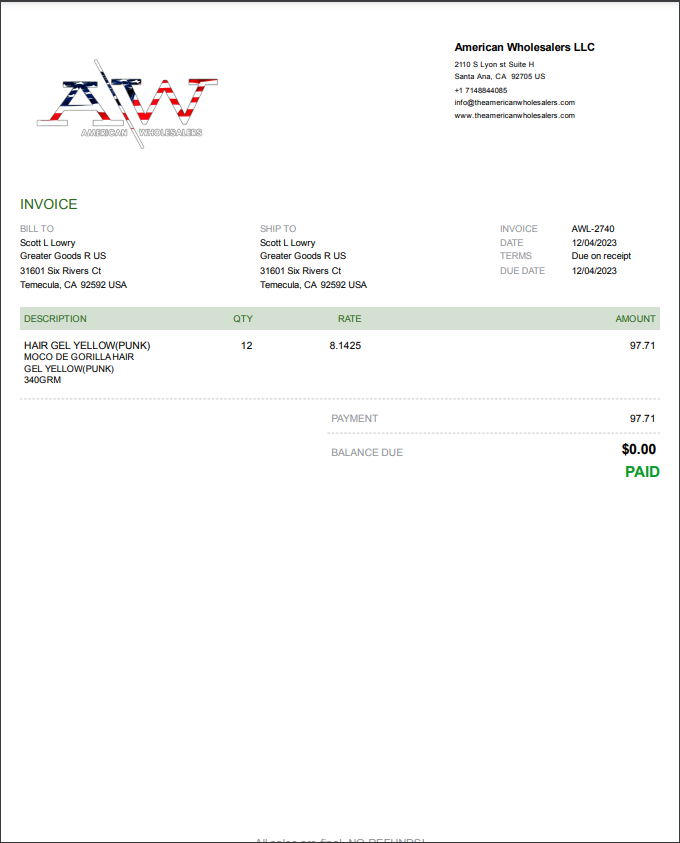Select 31601 Six Rivers Ct under SHIP TO
Screen dimensions: 680x843
pyautogui.click(x=300, y=270)
